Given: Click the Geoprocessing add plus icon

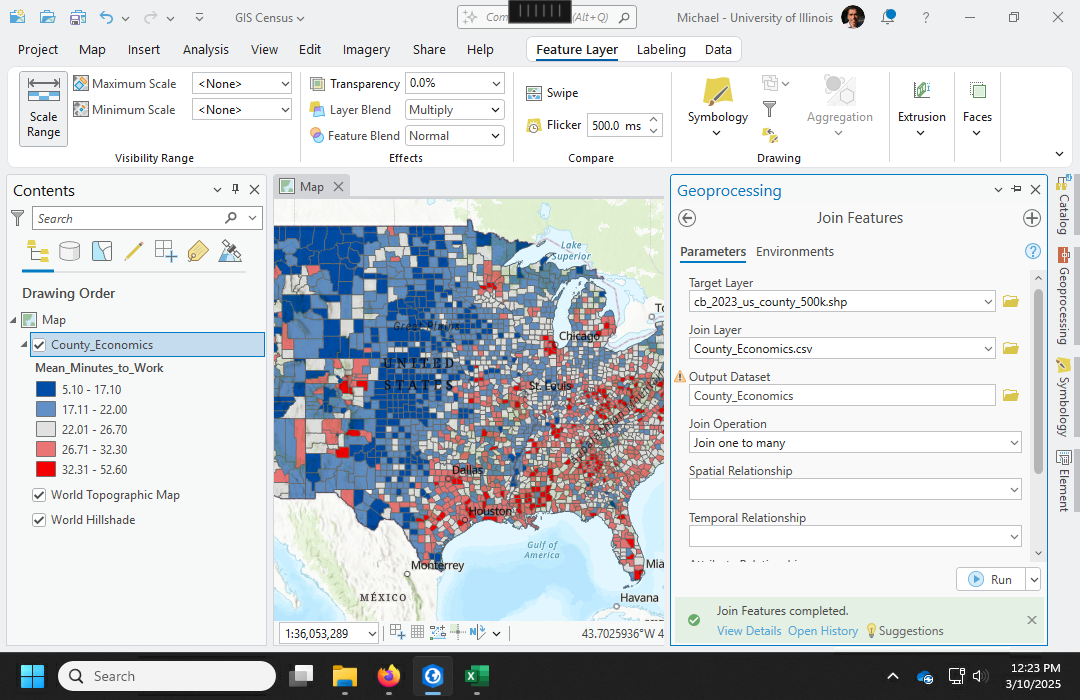Looking at the screenshot, I should tap(1032, 218).
